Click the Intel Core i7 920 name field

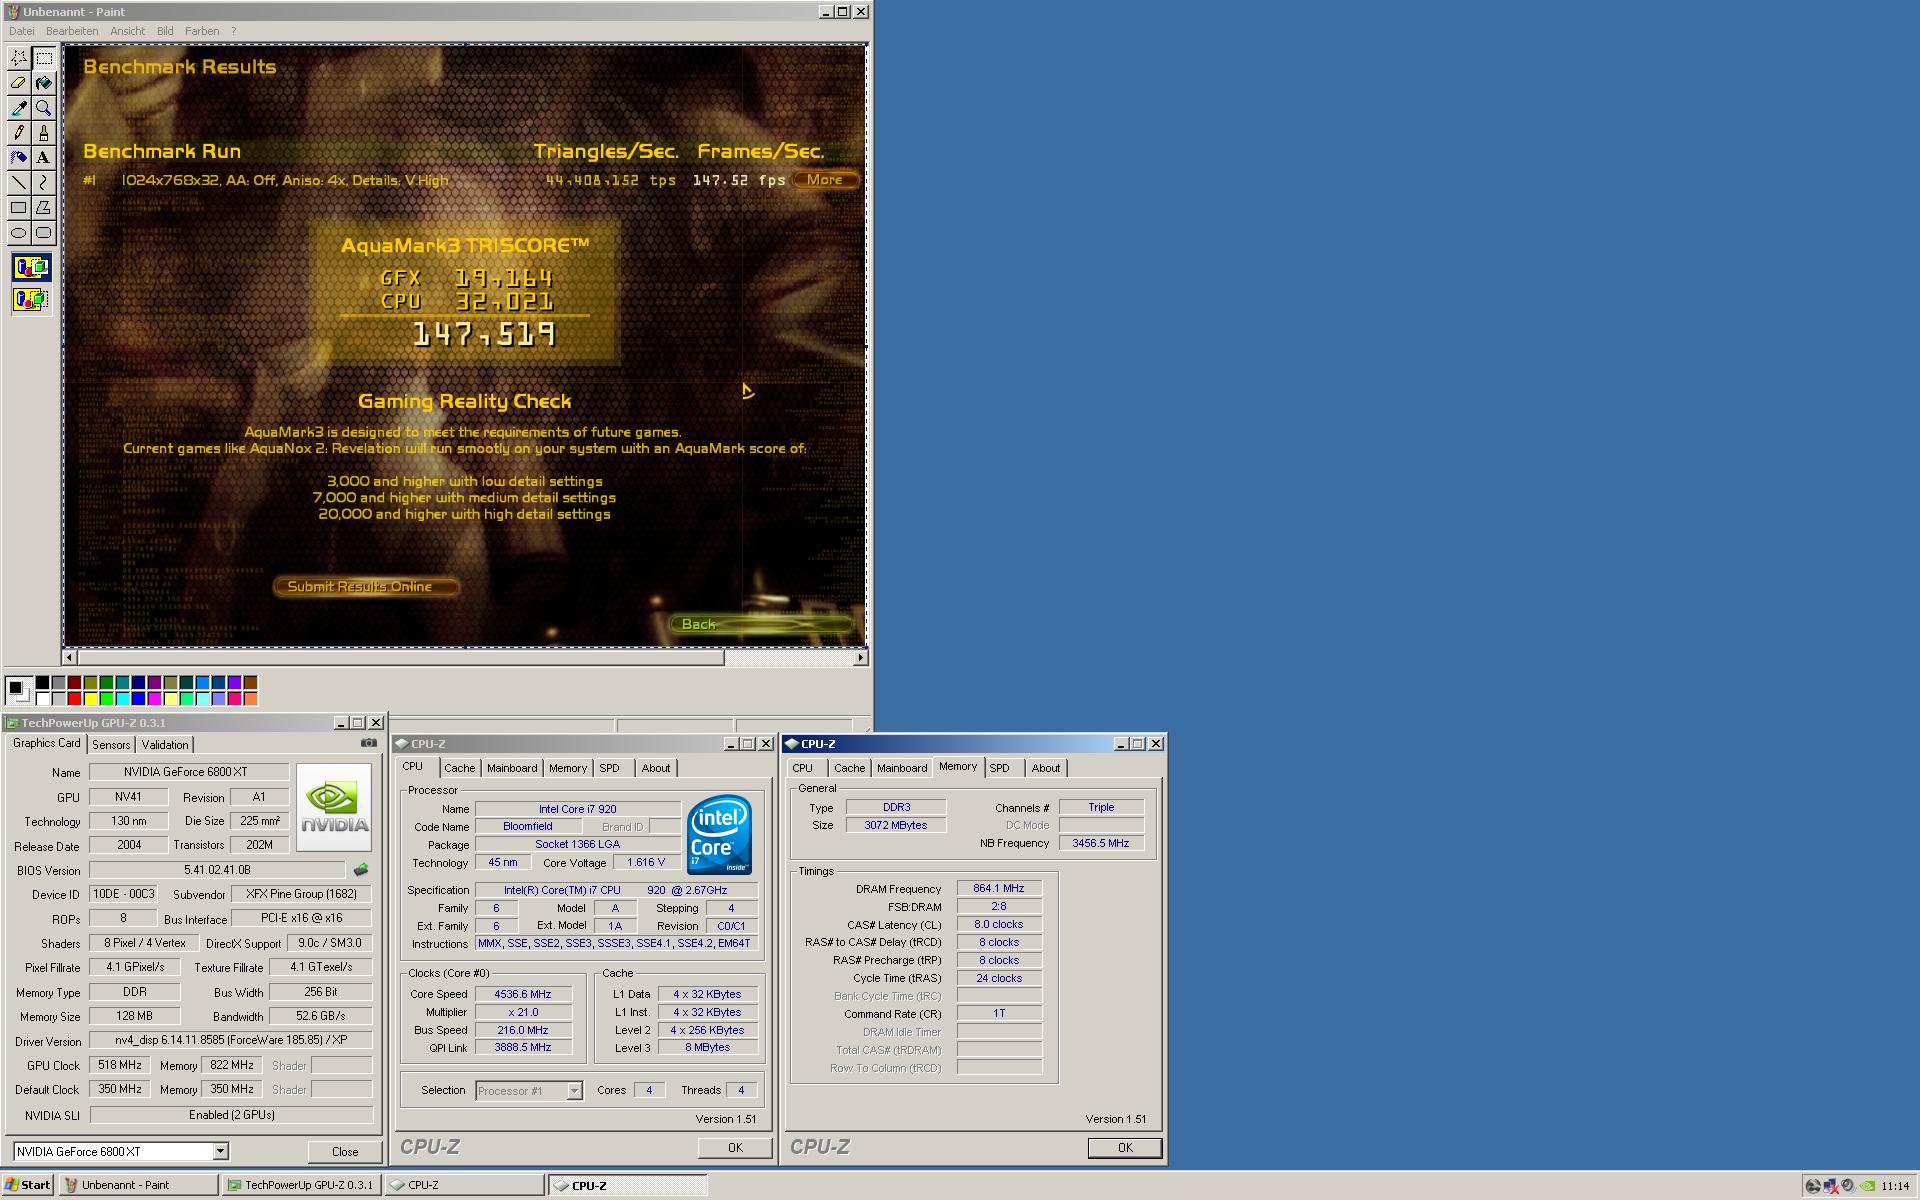[x=578, y=809]
